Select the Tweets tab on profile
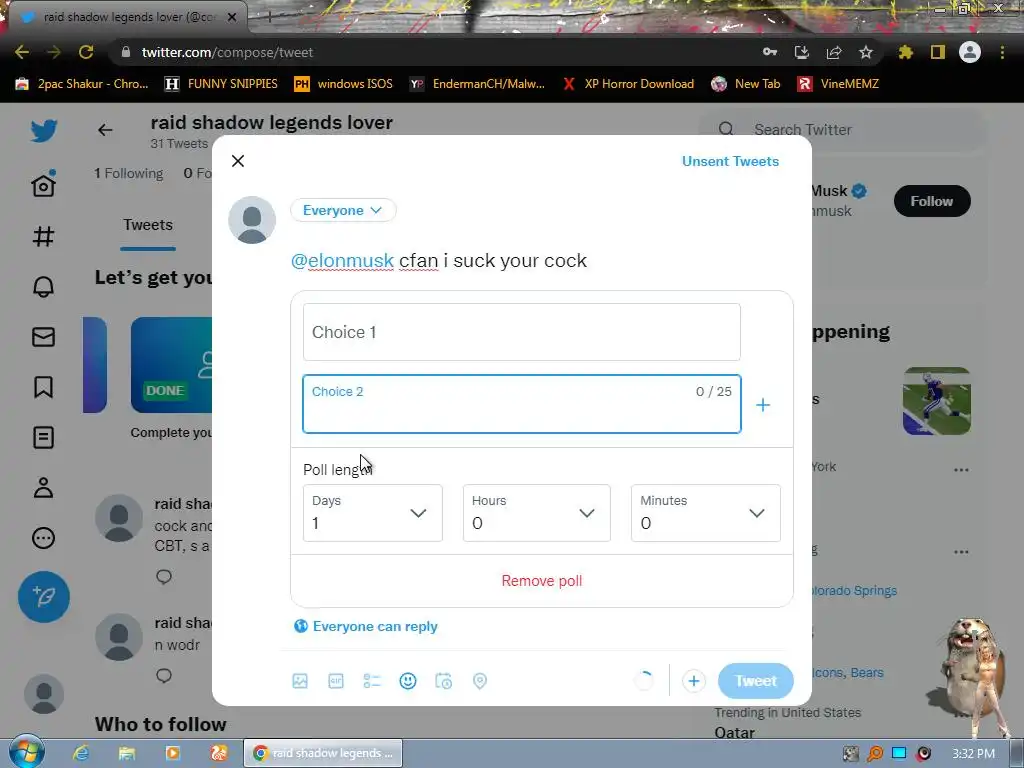Viewport: 1024px width, 768px height. pyautogui.click(x=148, y=225)
